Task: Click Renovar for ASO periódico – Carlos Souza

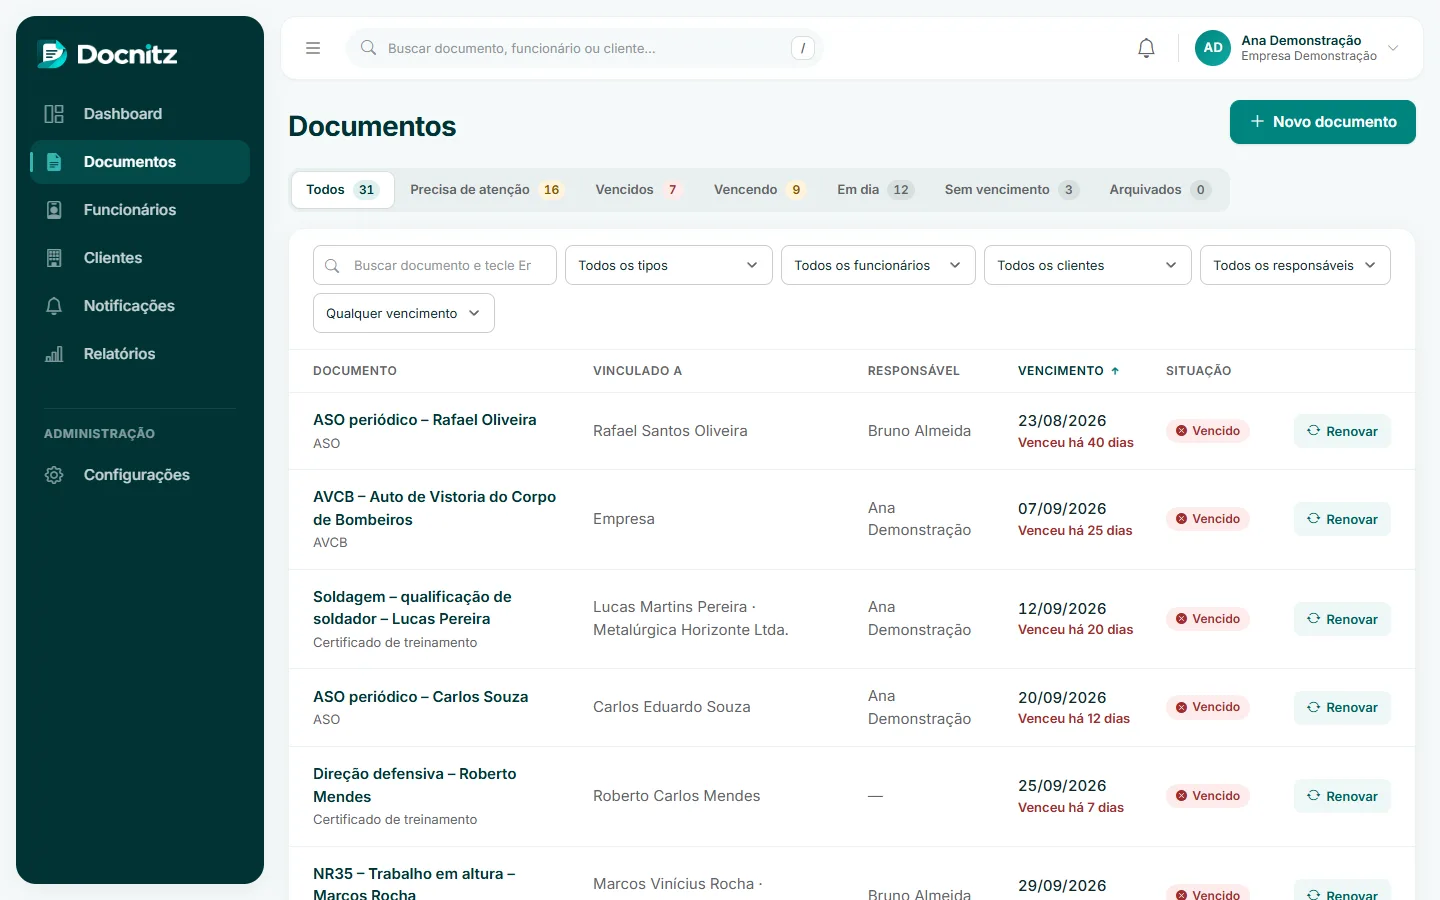Action: coord(1342,707)
